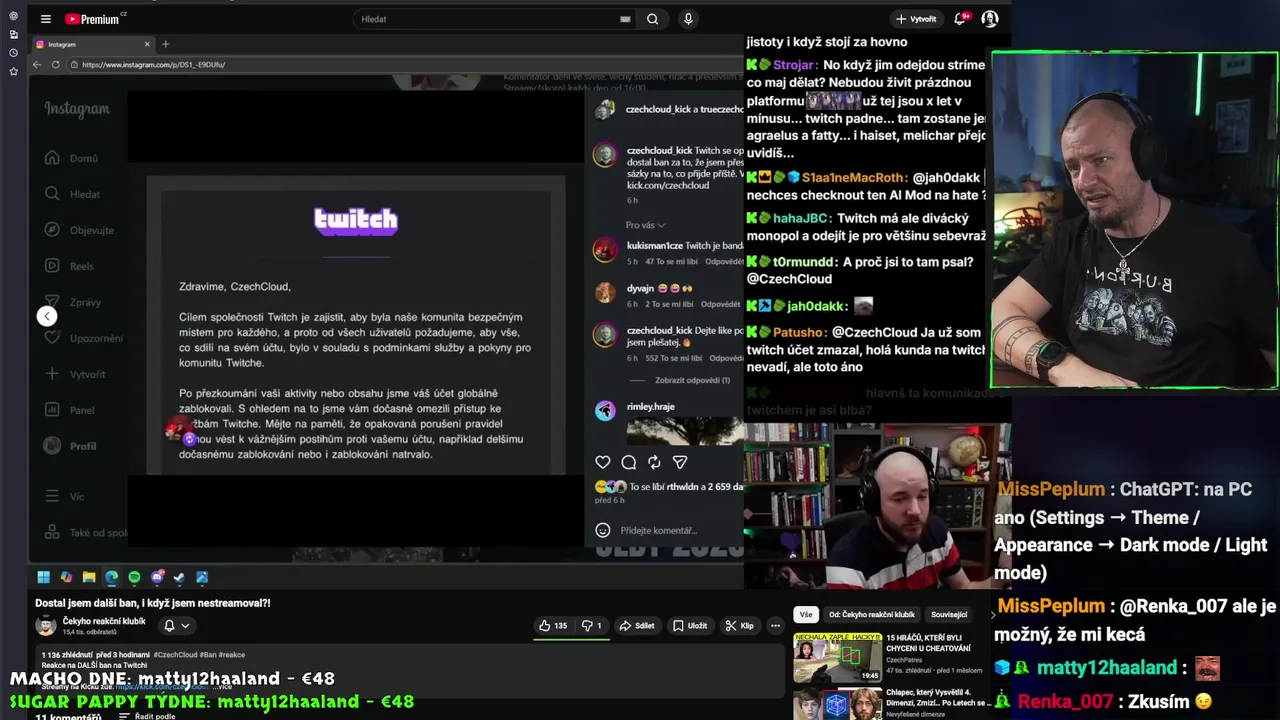
Task: Open Čekyho reakční klubík channel name
Action: 103,621
